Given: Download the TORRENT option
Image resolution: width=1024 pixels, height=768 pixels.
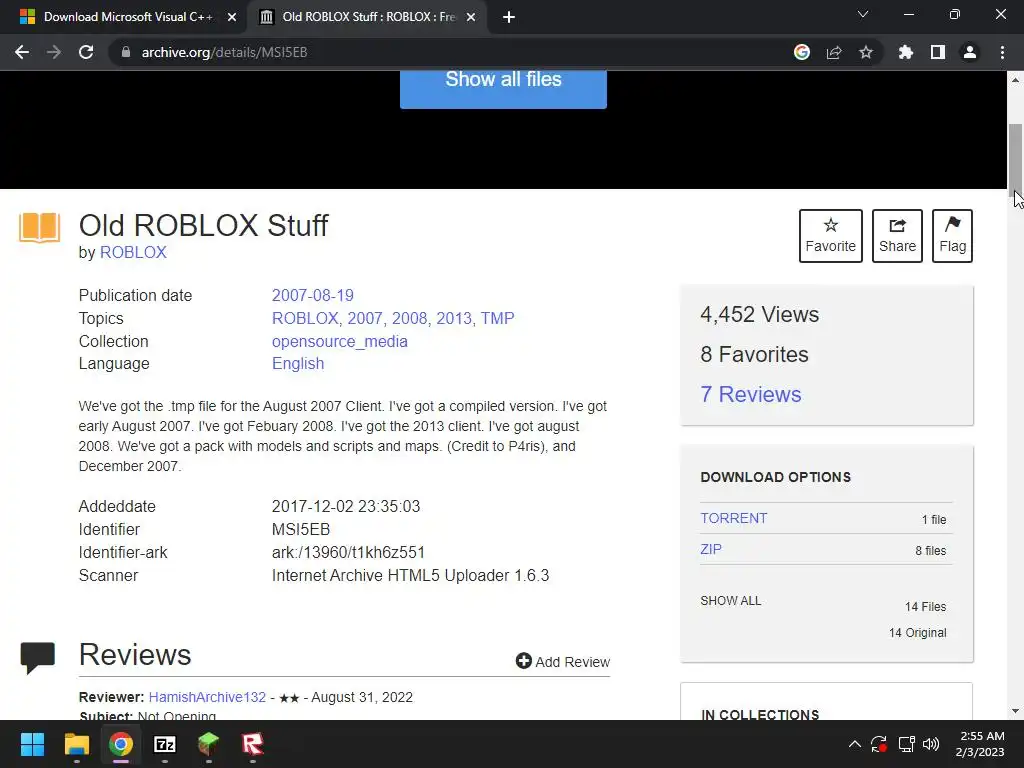Looking at the screenshot, I should (x=734, y=518).
